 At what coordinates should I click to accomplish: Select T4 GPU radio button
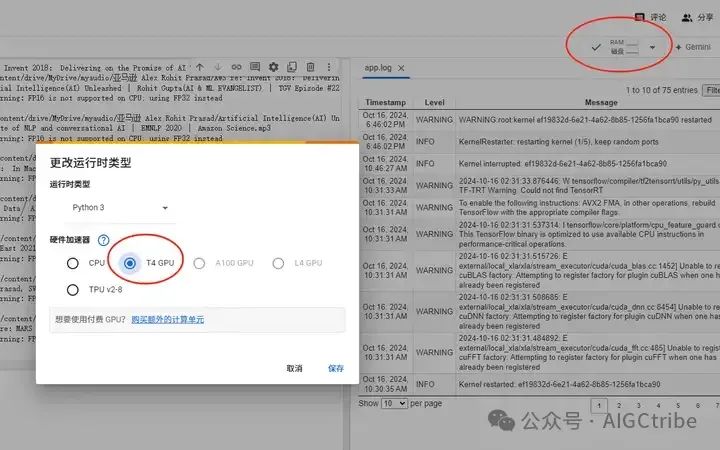(x=130, y=263)
